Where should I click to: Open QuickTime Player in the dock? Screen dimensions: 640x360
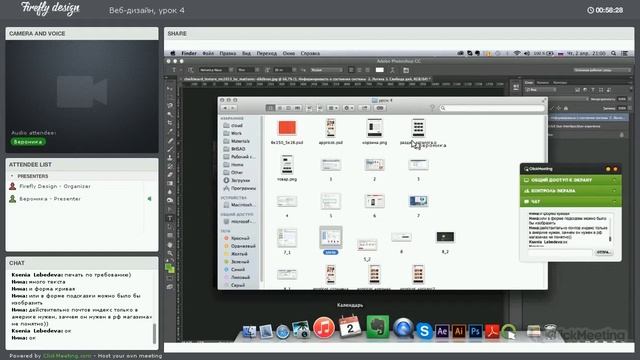pos(403,328)
